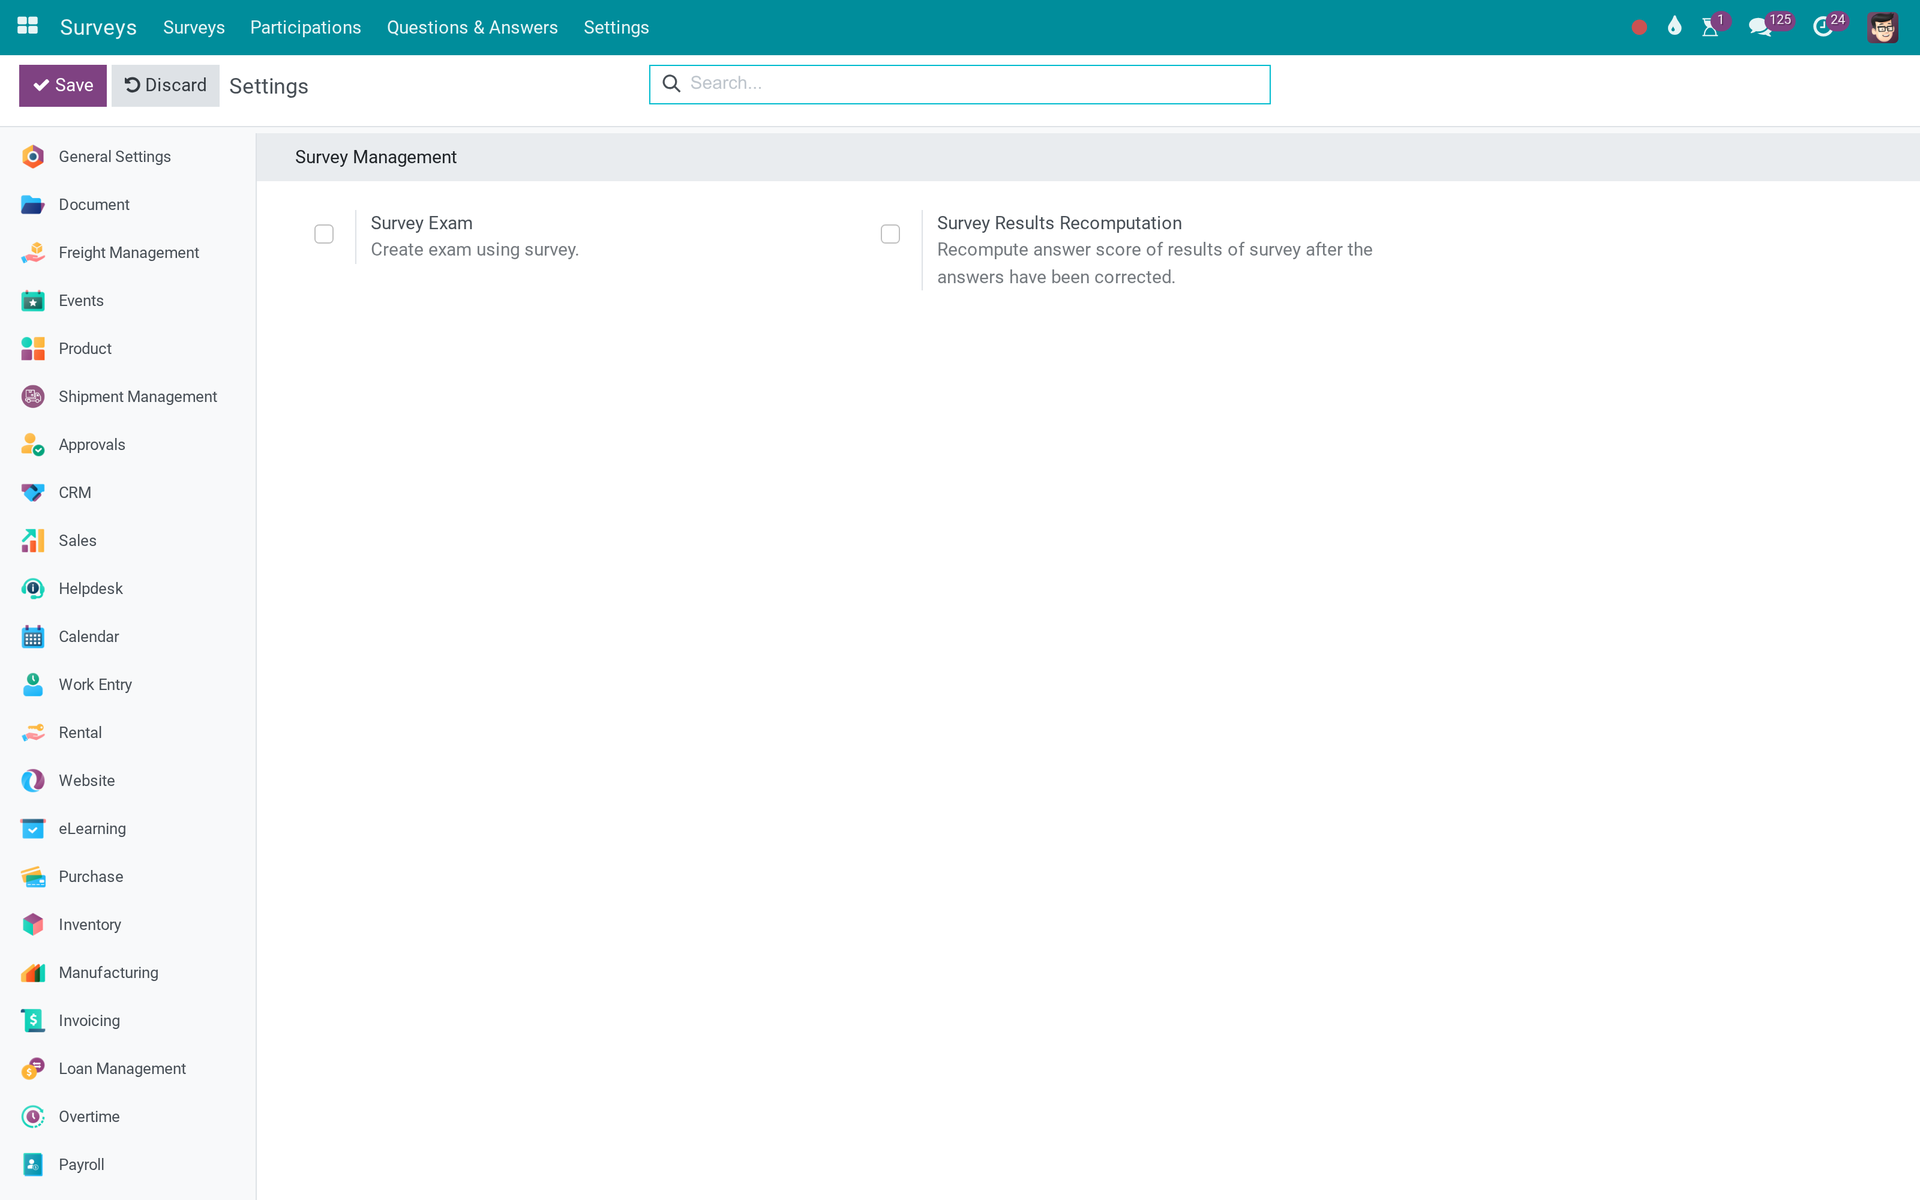The width and height of the screenshot is (1920, 1200).
Task: Select the Freight Management sidebar label
Action: (129, 252)
